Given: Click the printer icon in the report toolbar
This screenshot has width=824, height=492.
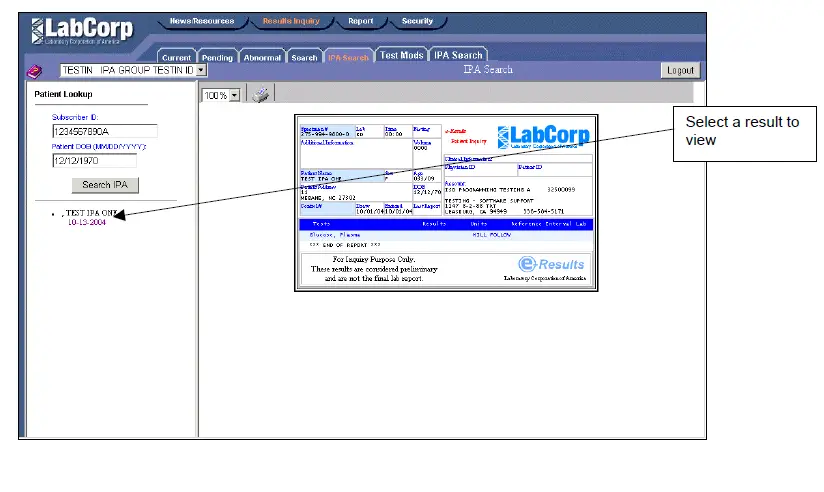Looking at the screenshot, I should pos(261,95).
